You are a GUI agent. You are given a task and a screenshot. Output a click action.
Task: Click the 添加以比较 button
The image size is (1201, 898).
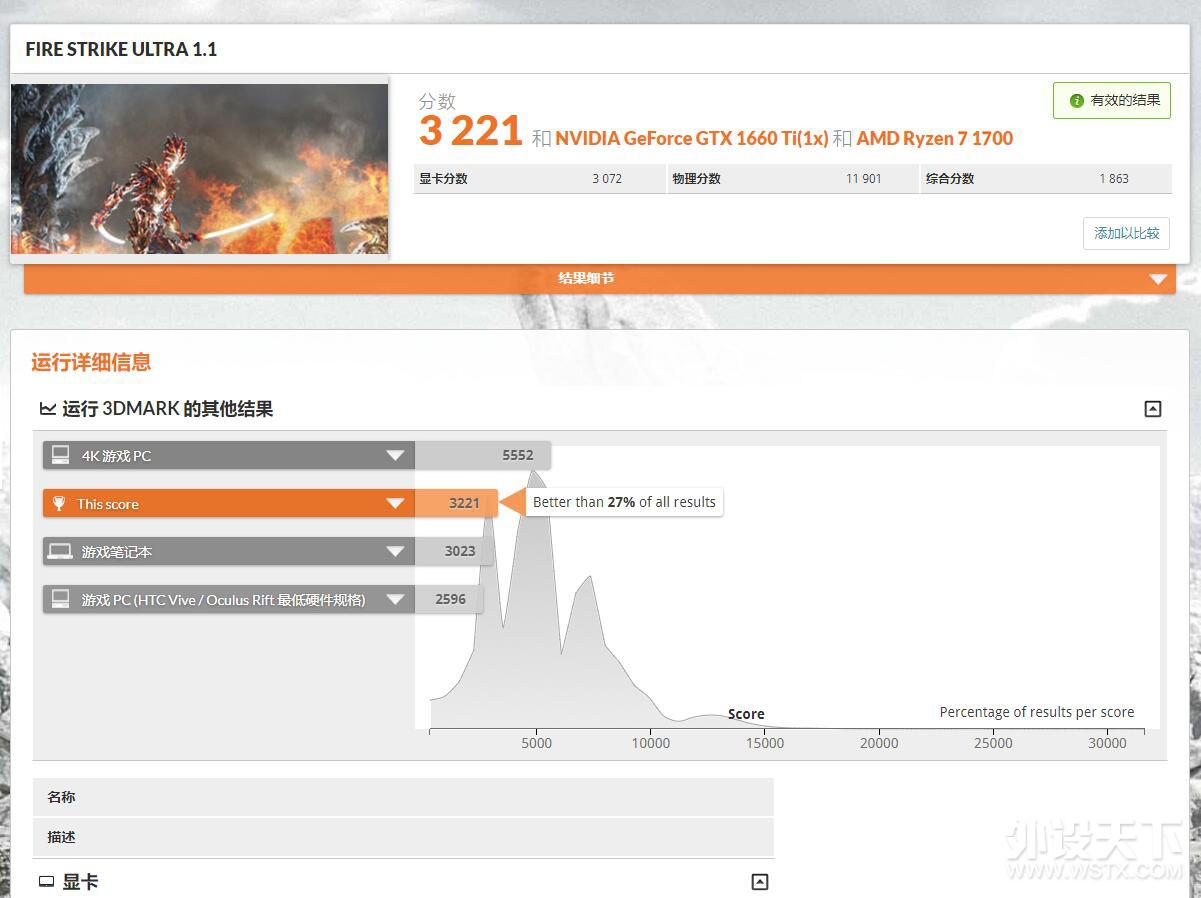pos(1126,233)
